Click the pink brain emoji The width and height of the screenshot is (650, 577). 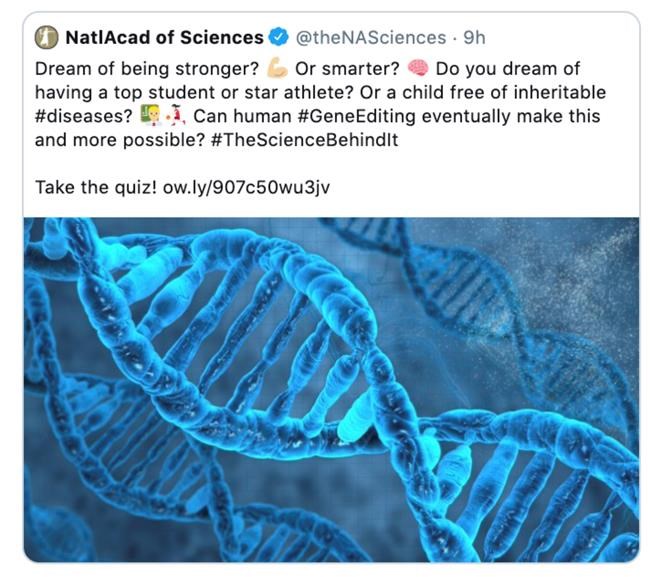(418, 69)
